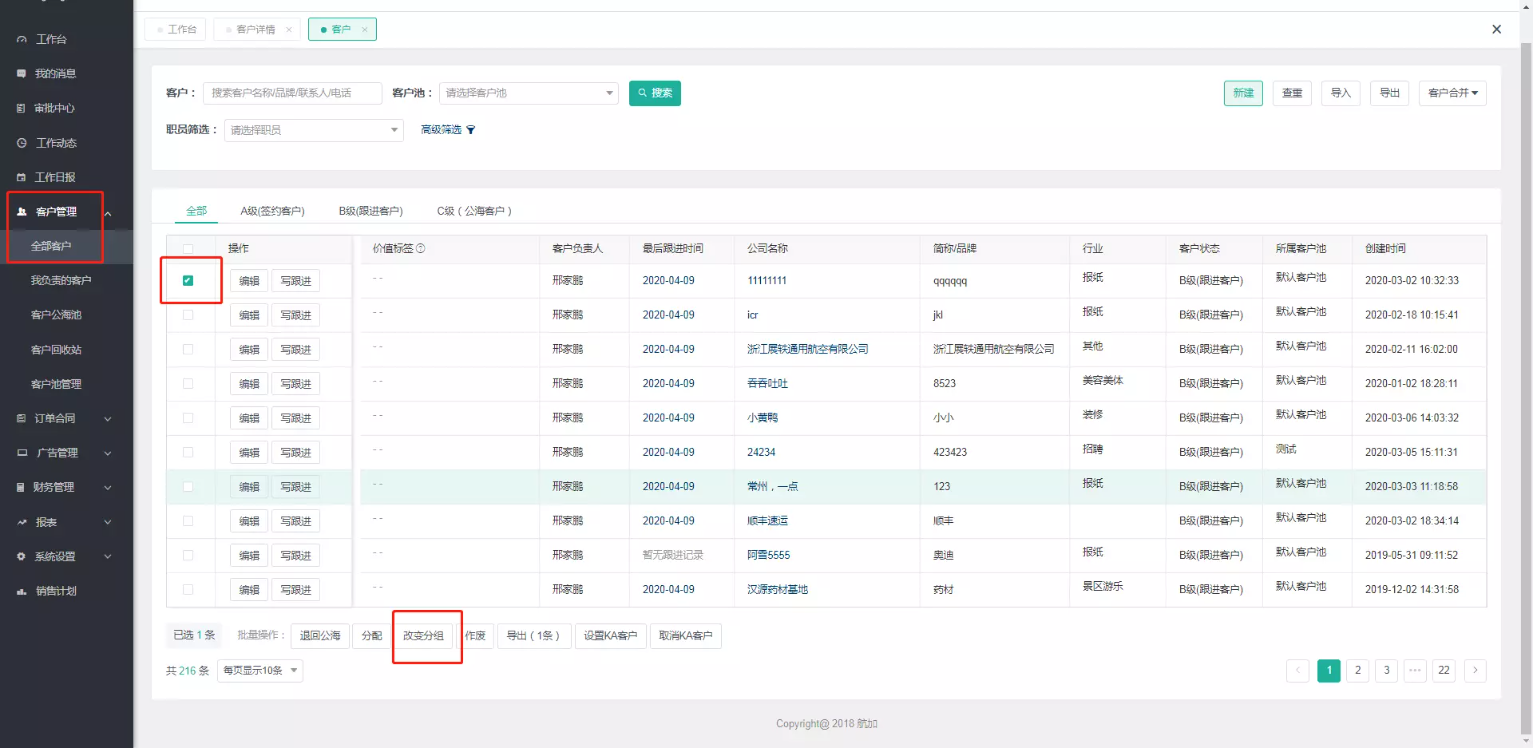This screenshot has height=748, width=1533.
Task: Tick checkbox for 顺丰速运 row
Action: [188, 521]
